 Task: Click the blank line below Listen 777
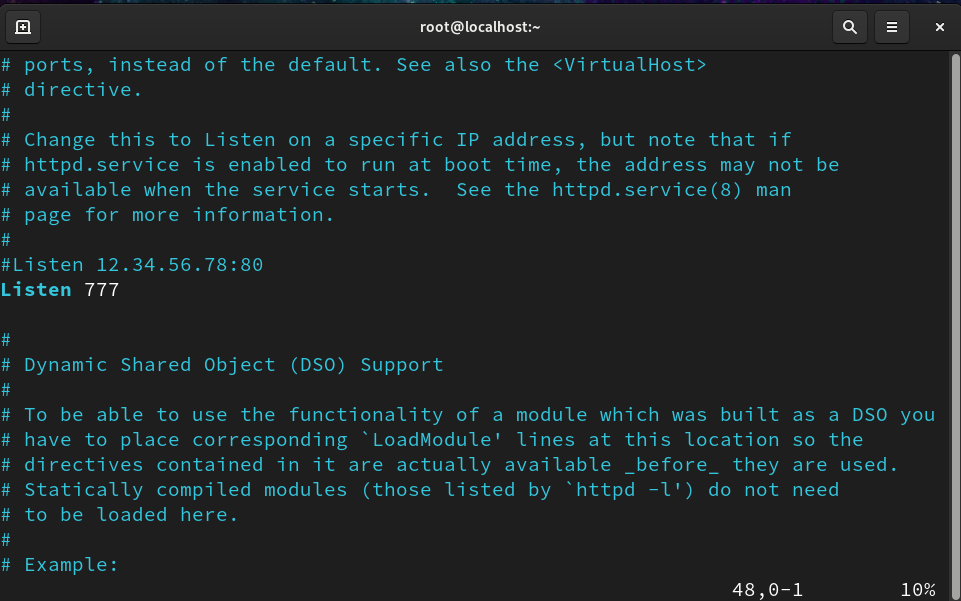tap(474, 315)
